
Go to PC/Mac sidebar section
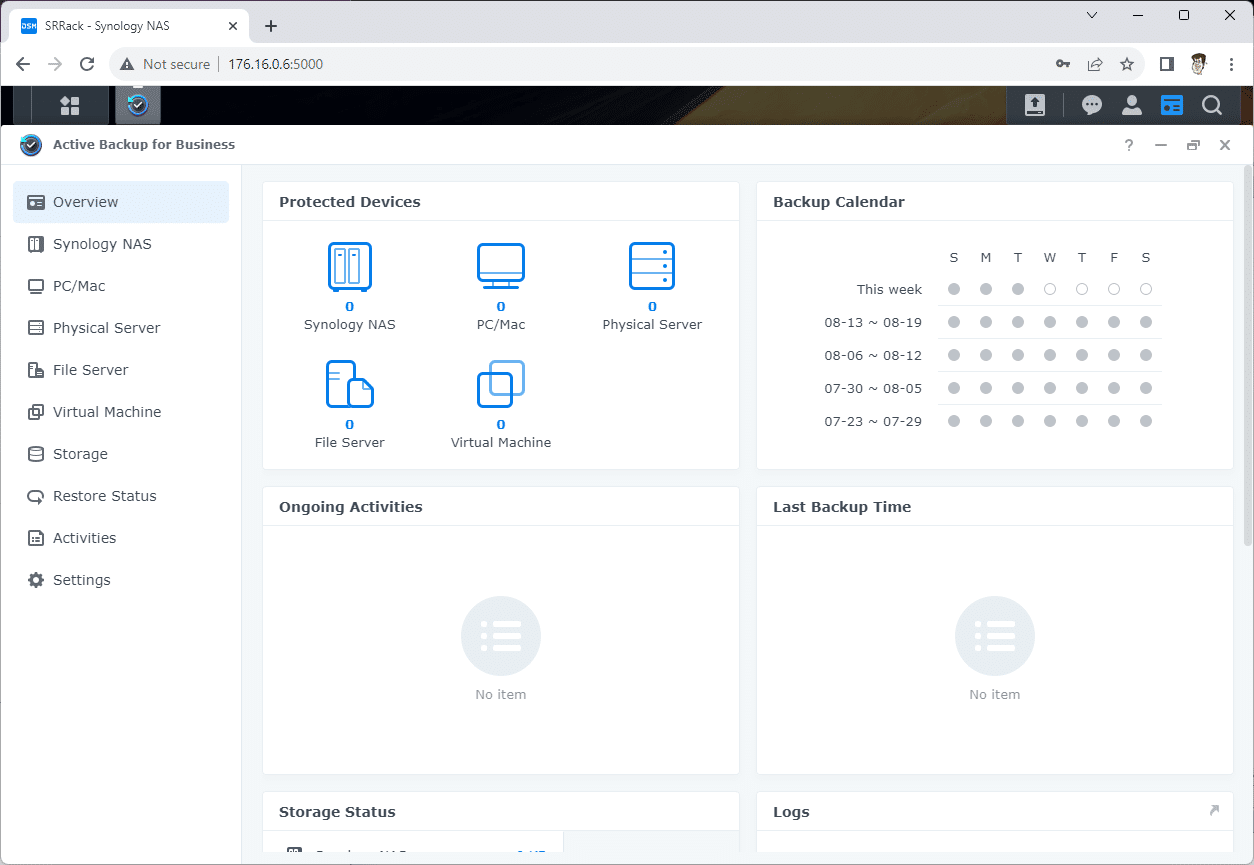(x=121, y=286)
